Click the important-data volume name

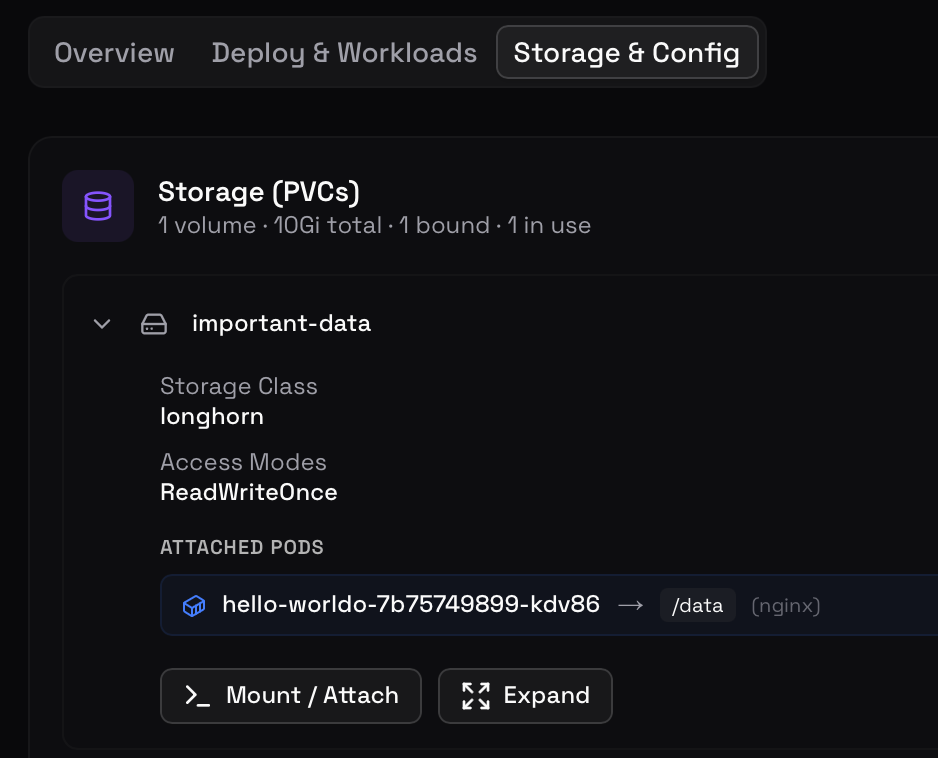tap(281, 324)
